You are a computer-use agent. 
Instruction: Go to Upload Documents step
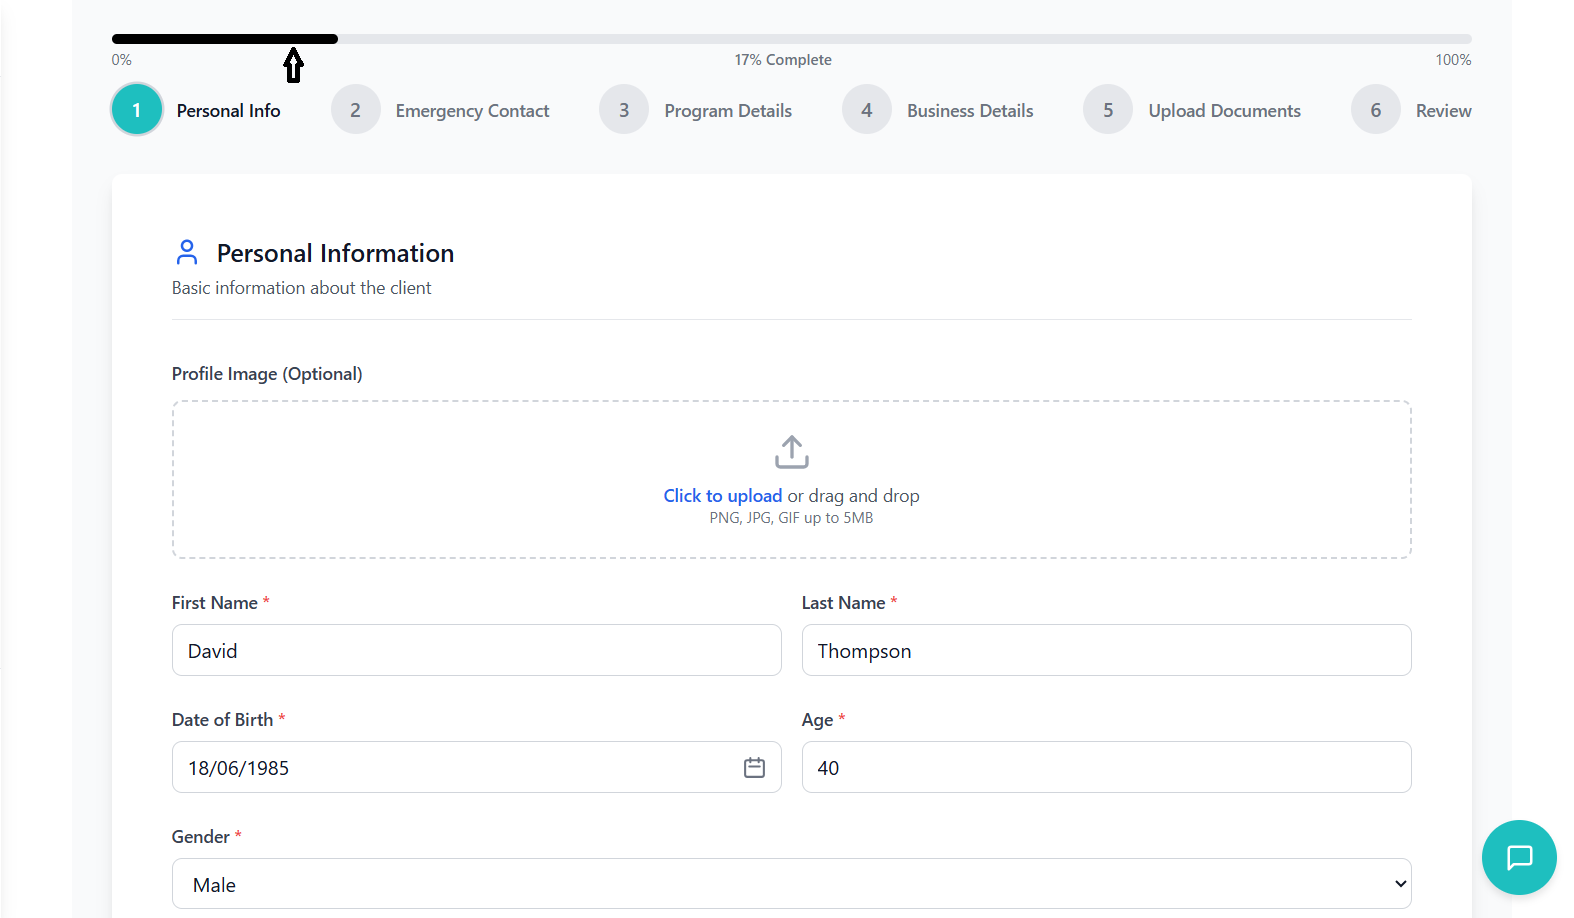[1224, 111]
